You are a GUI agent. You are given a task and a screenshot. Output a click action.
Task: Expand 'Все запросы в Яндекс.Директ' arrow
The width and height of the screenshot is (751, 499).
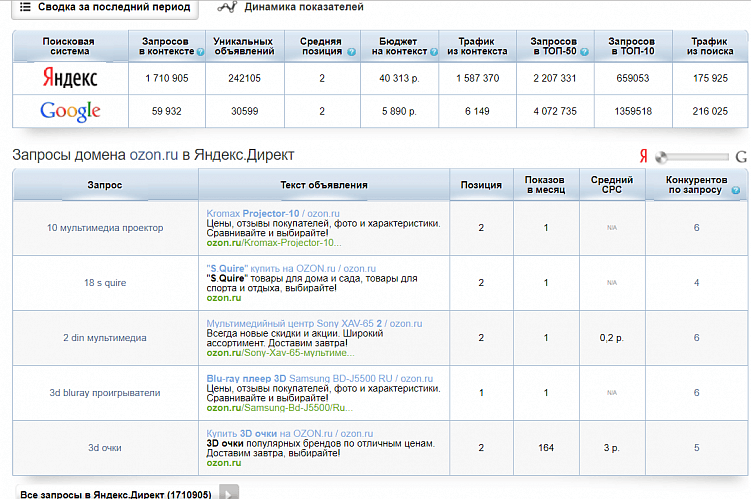click(x=229, y=493)
